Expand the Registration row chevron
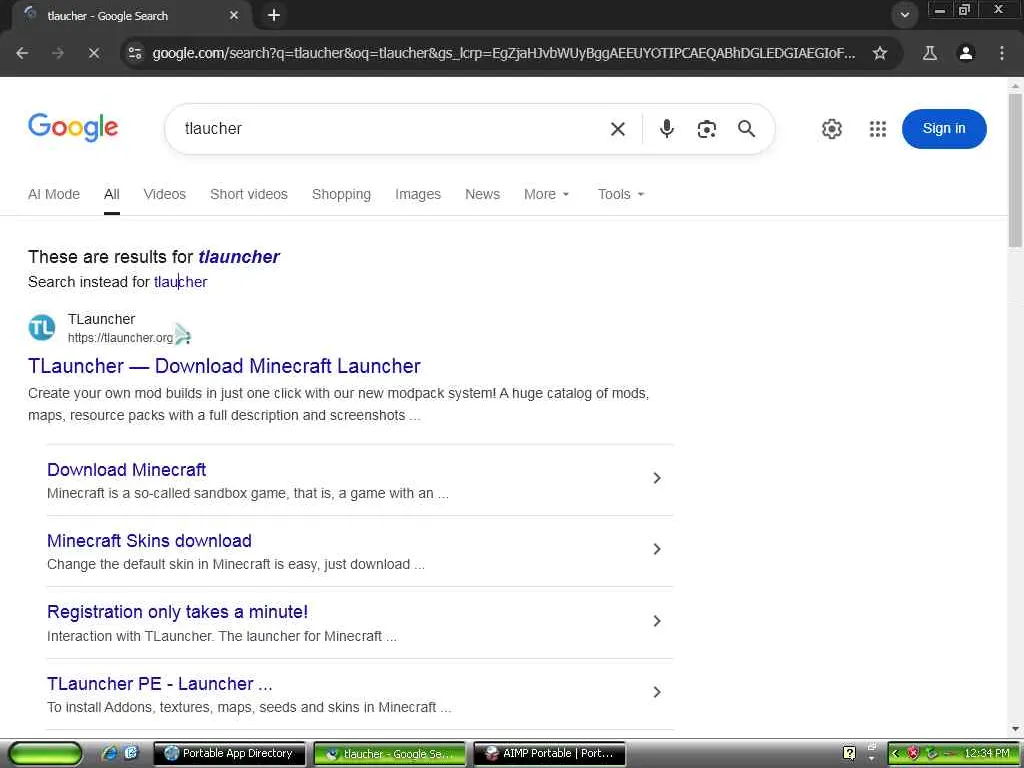 pos(657,621)
